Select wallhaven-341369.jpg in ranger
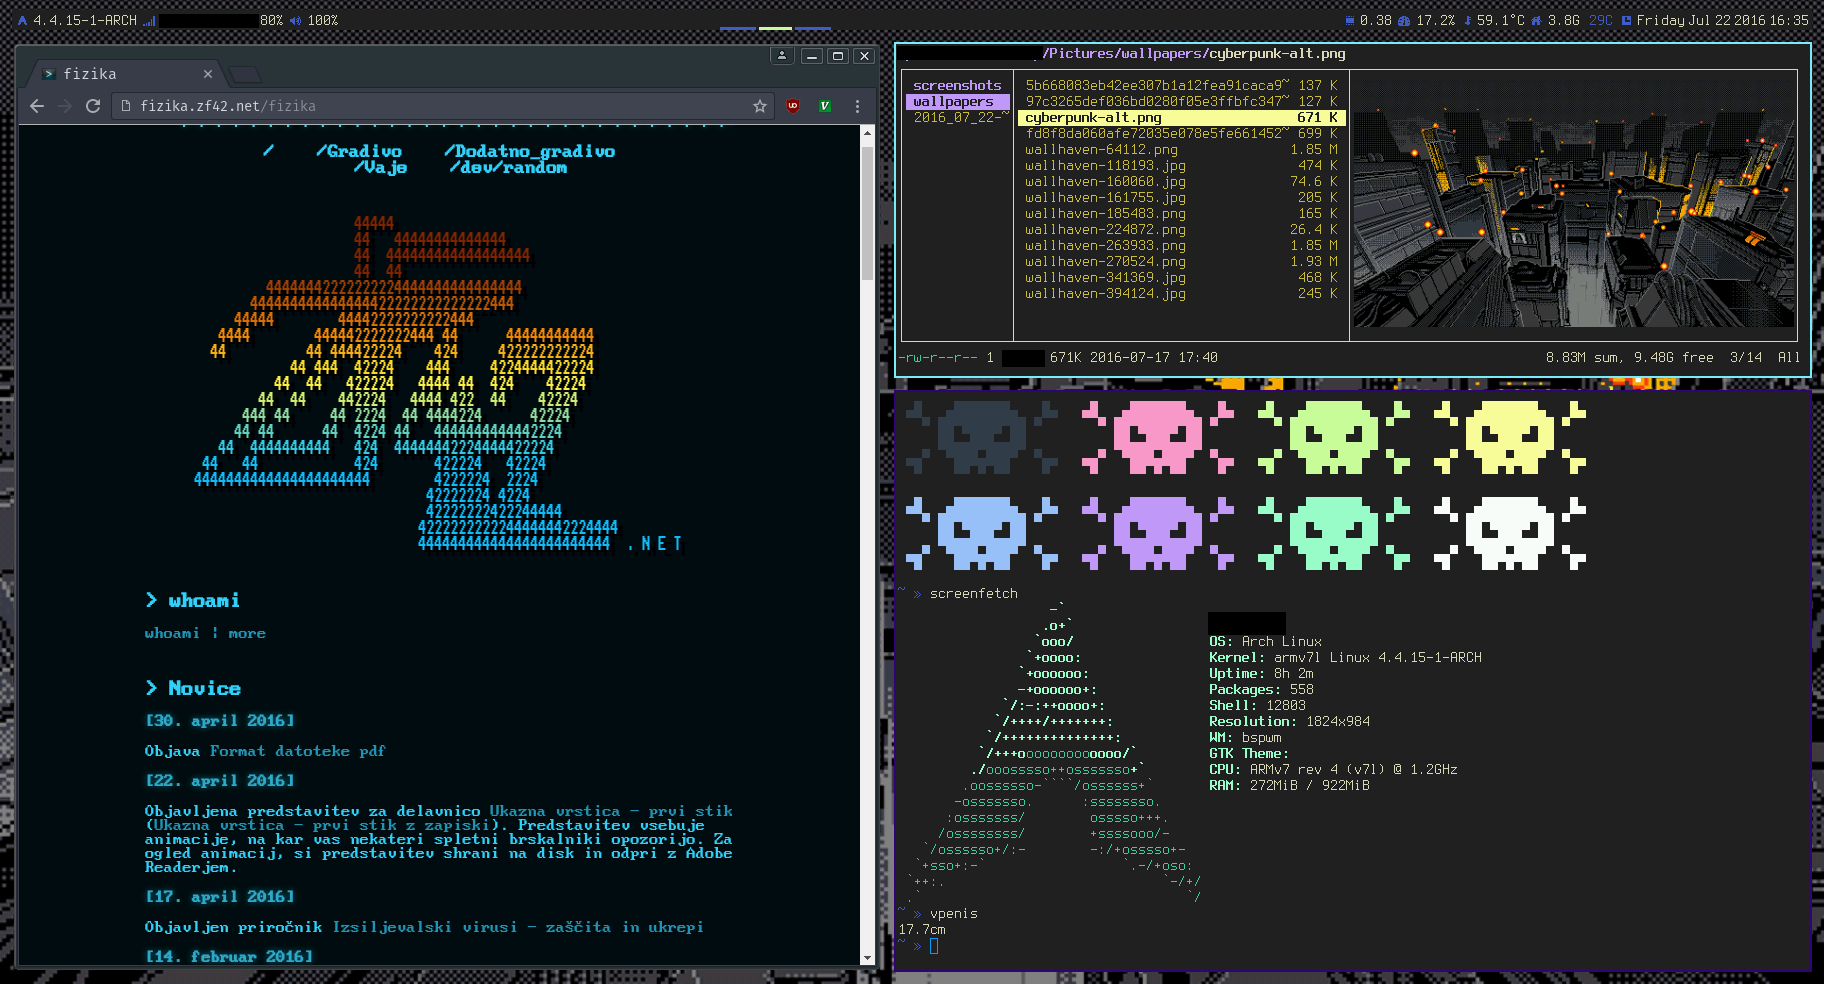Viewport: 1824px width, 984px height. tap(1181, 278)
